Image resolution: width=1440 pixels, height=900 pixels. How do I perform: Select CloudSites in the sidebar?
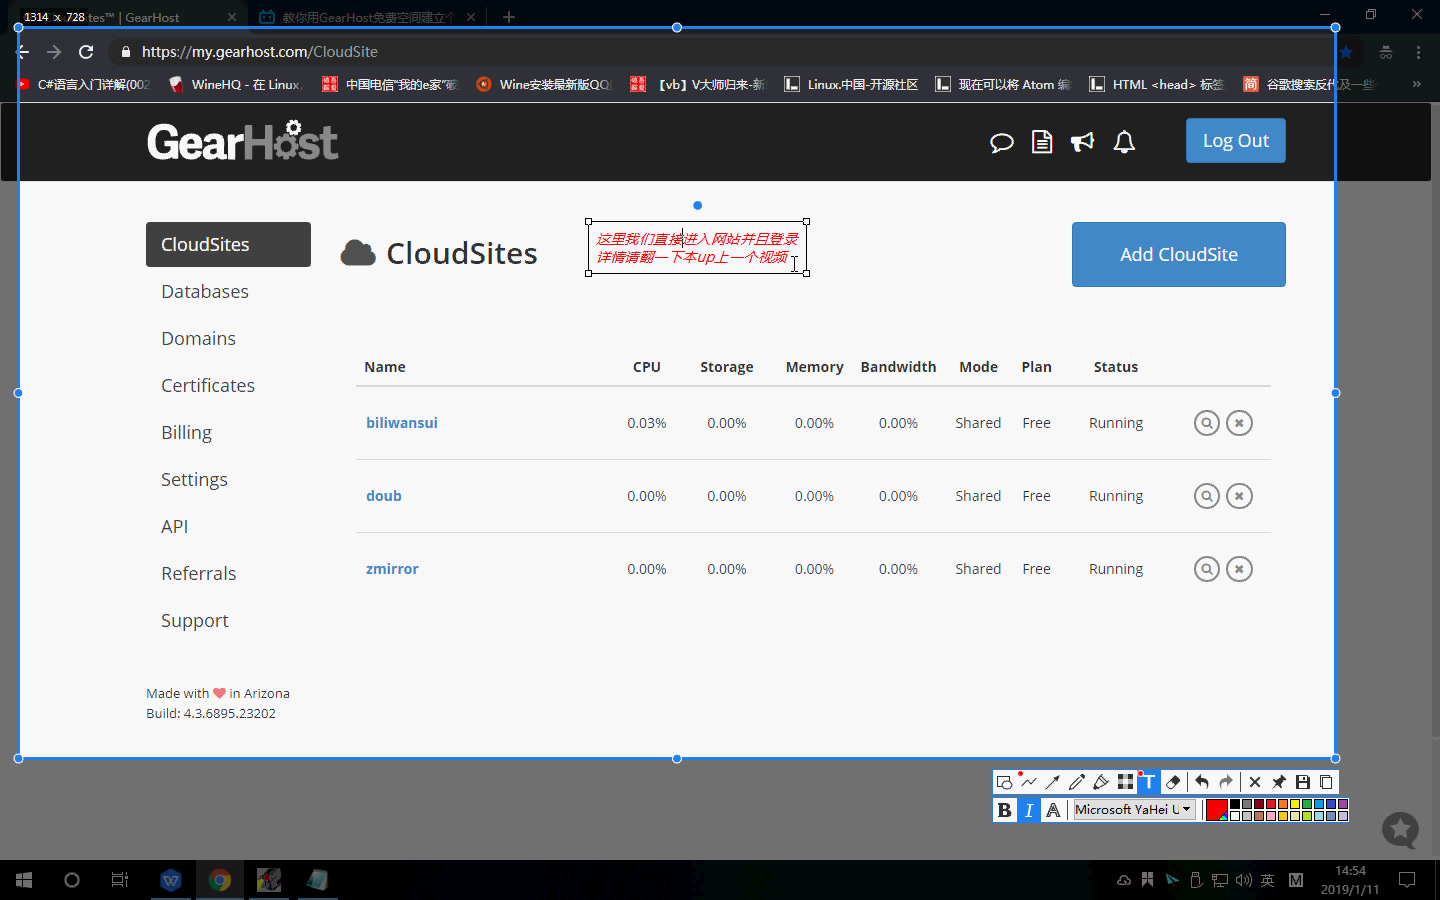tap(228, 244)
